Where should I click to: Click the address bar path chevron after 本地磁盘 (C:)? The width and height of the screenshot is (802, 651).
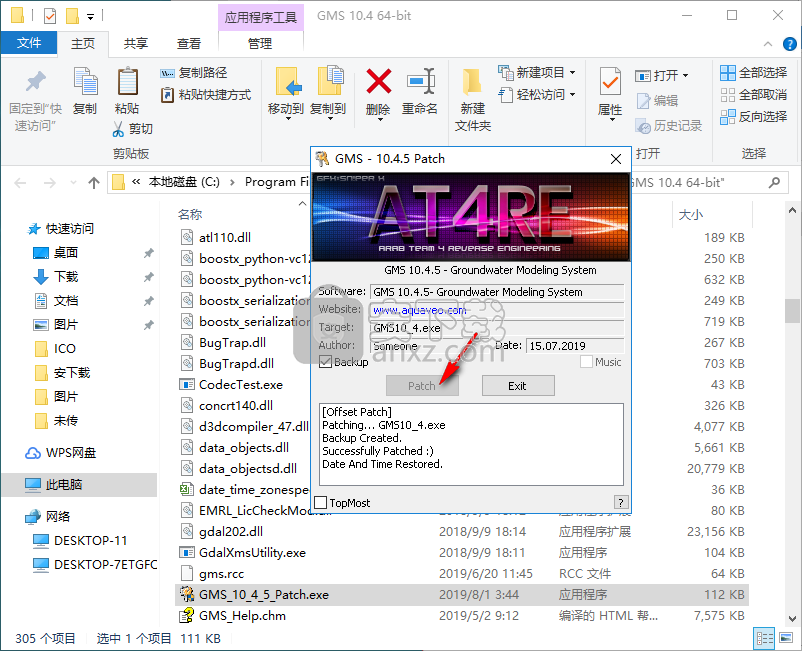[x=232, y=183]
